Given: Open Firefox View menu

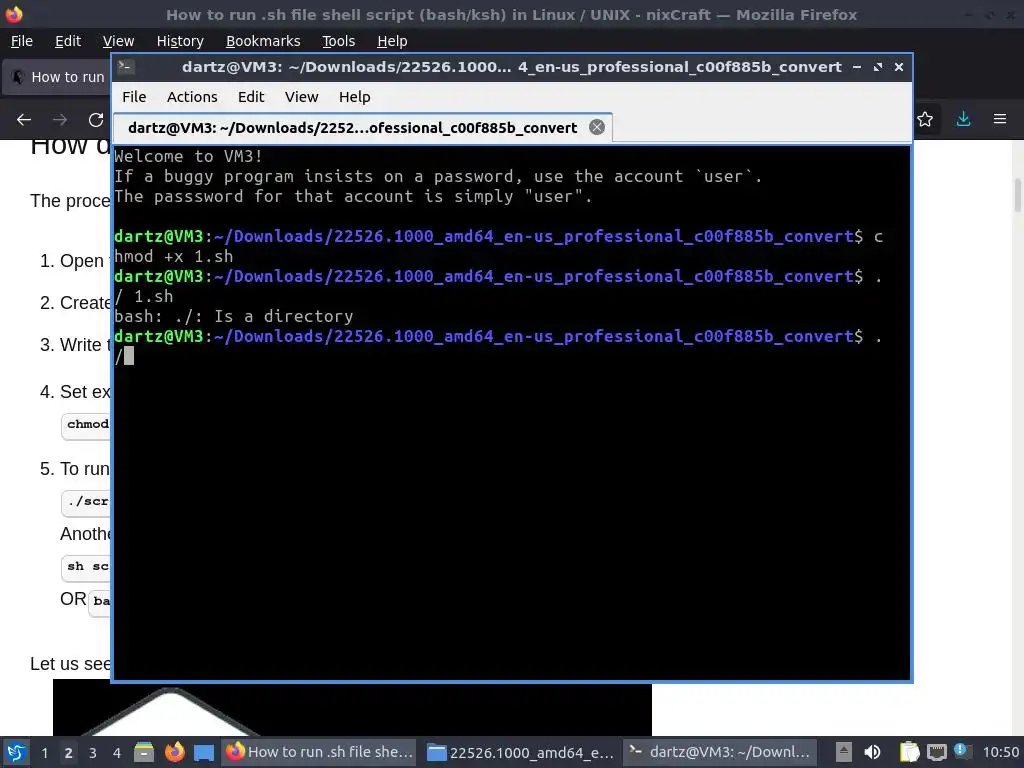Looking at the screenshot, I should tap(118, 41).
